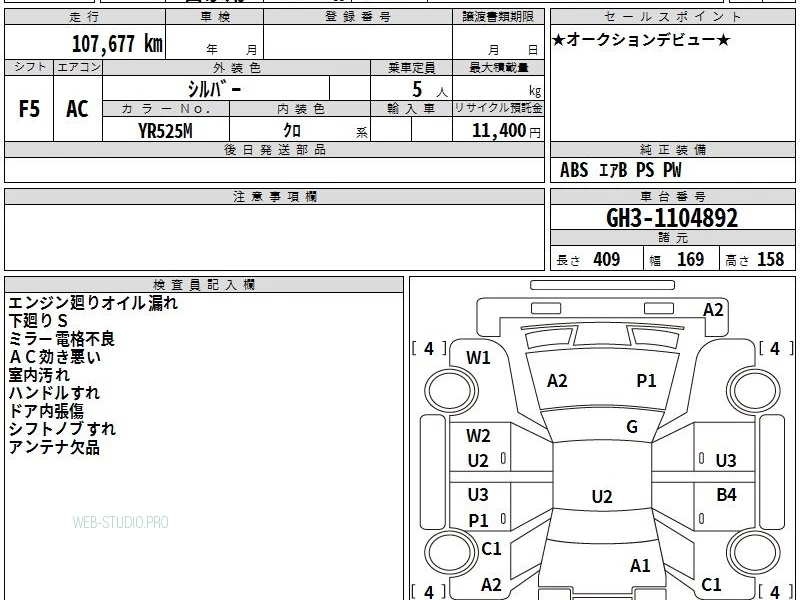Click the empty 注意事項欄 notes field

(x=274, y=237)
